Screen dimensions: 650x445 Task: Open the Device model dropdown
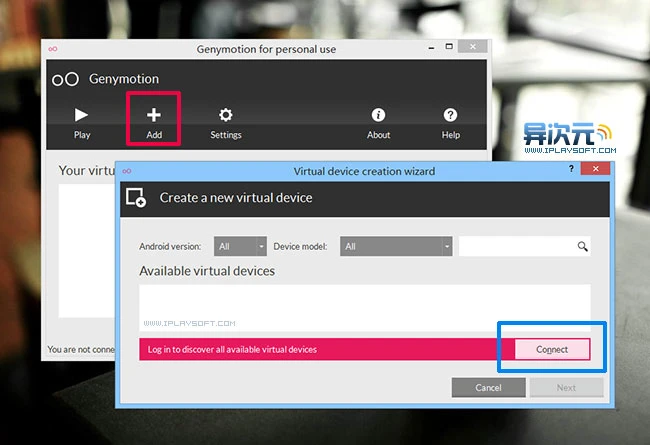click(396, 246)
